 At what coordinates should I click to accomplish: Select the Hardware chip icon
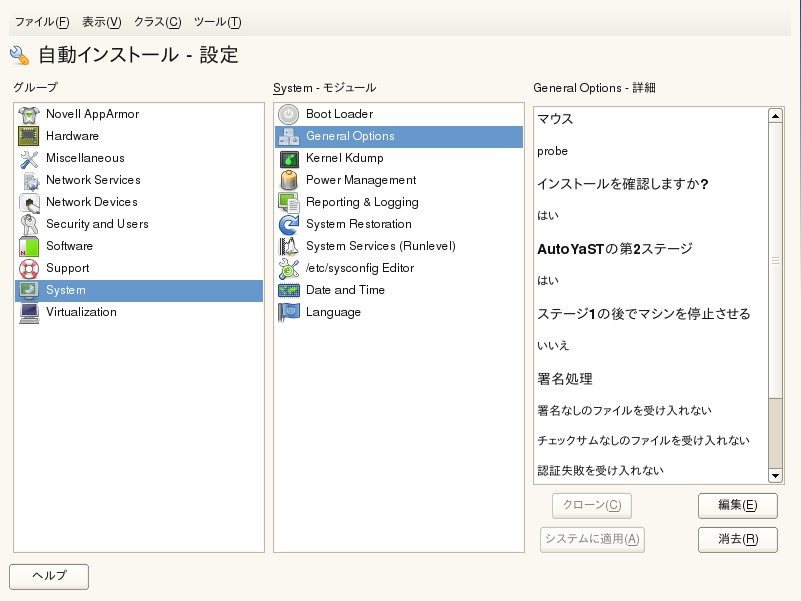pos(29,136)
